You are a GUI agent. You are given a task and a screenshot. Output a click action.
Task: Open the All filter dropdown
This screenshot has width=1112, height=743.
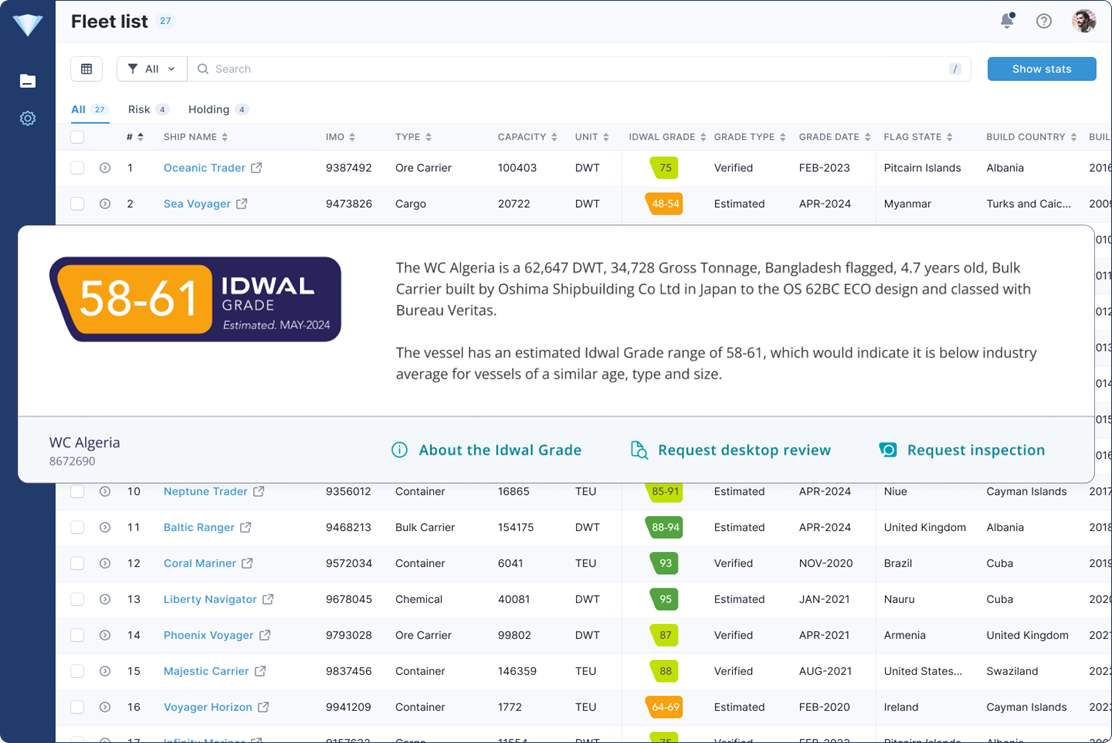click(152, 69)
